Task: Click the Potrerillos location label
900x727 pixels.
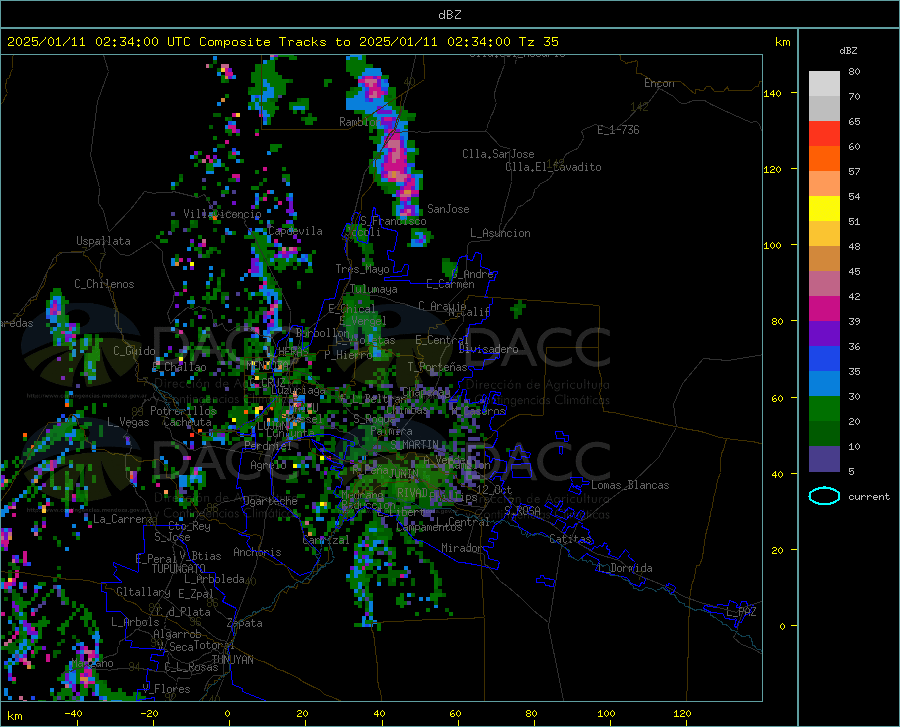Action: (183, 411)
